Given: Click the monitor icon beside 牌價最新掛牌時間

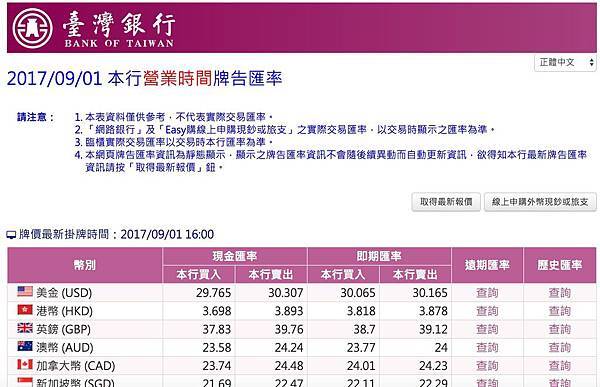Looking at the screenshot, I should [x=11, y=235].
